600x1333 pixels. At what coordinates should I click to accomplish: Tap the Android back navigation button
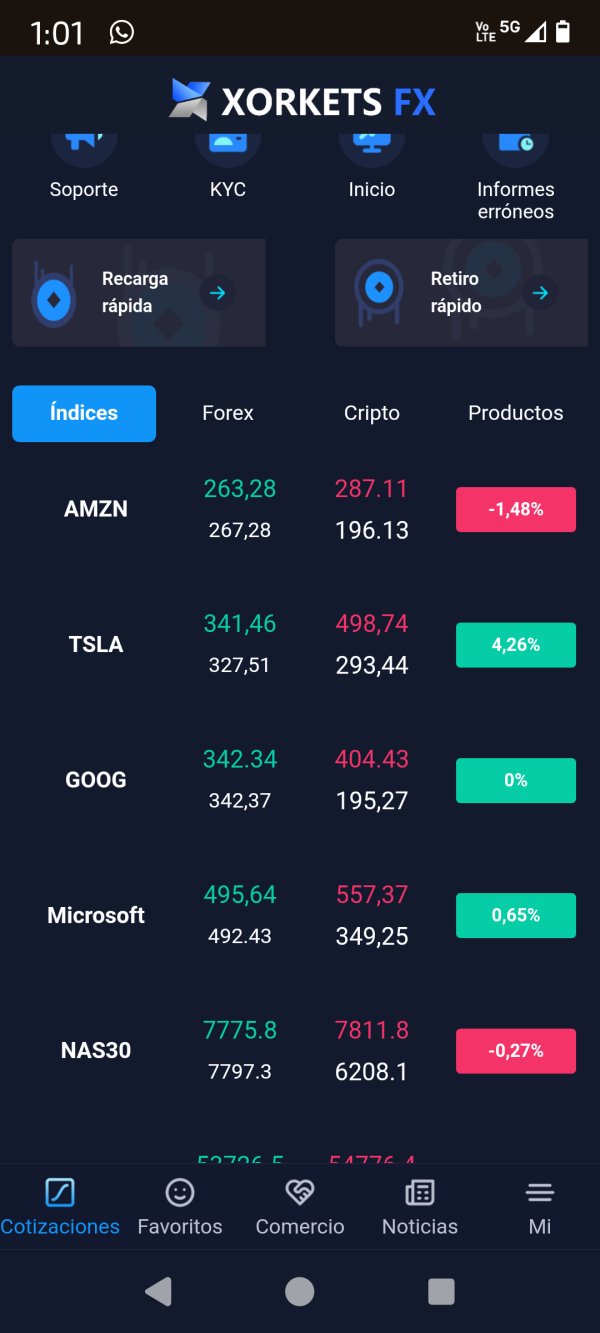158,1291
